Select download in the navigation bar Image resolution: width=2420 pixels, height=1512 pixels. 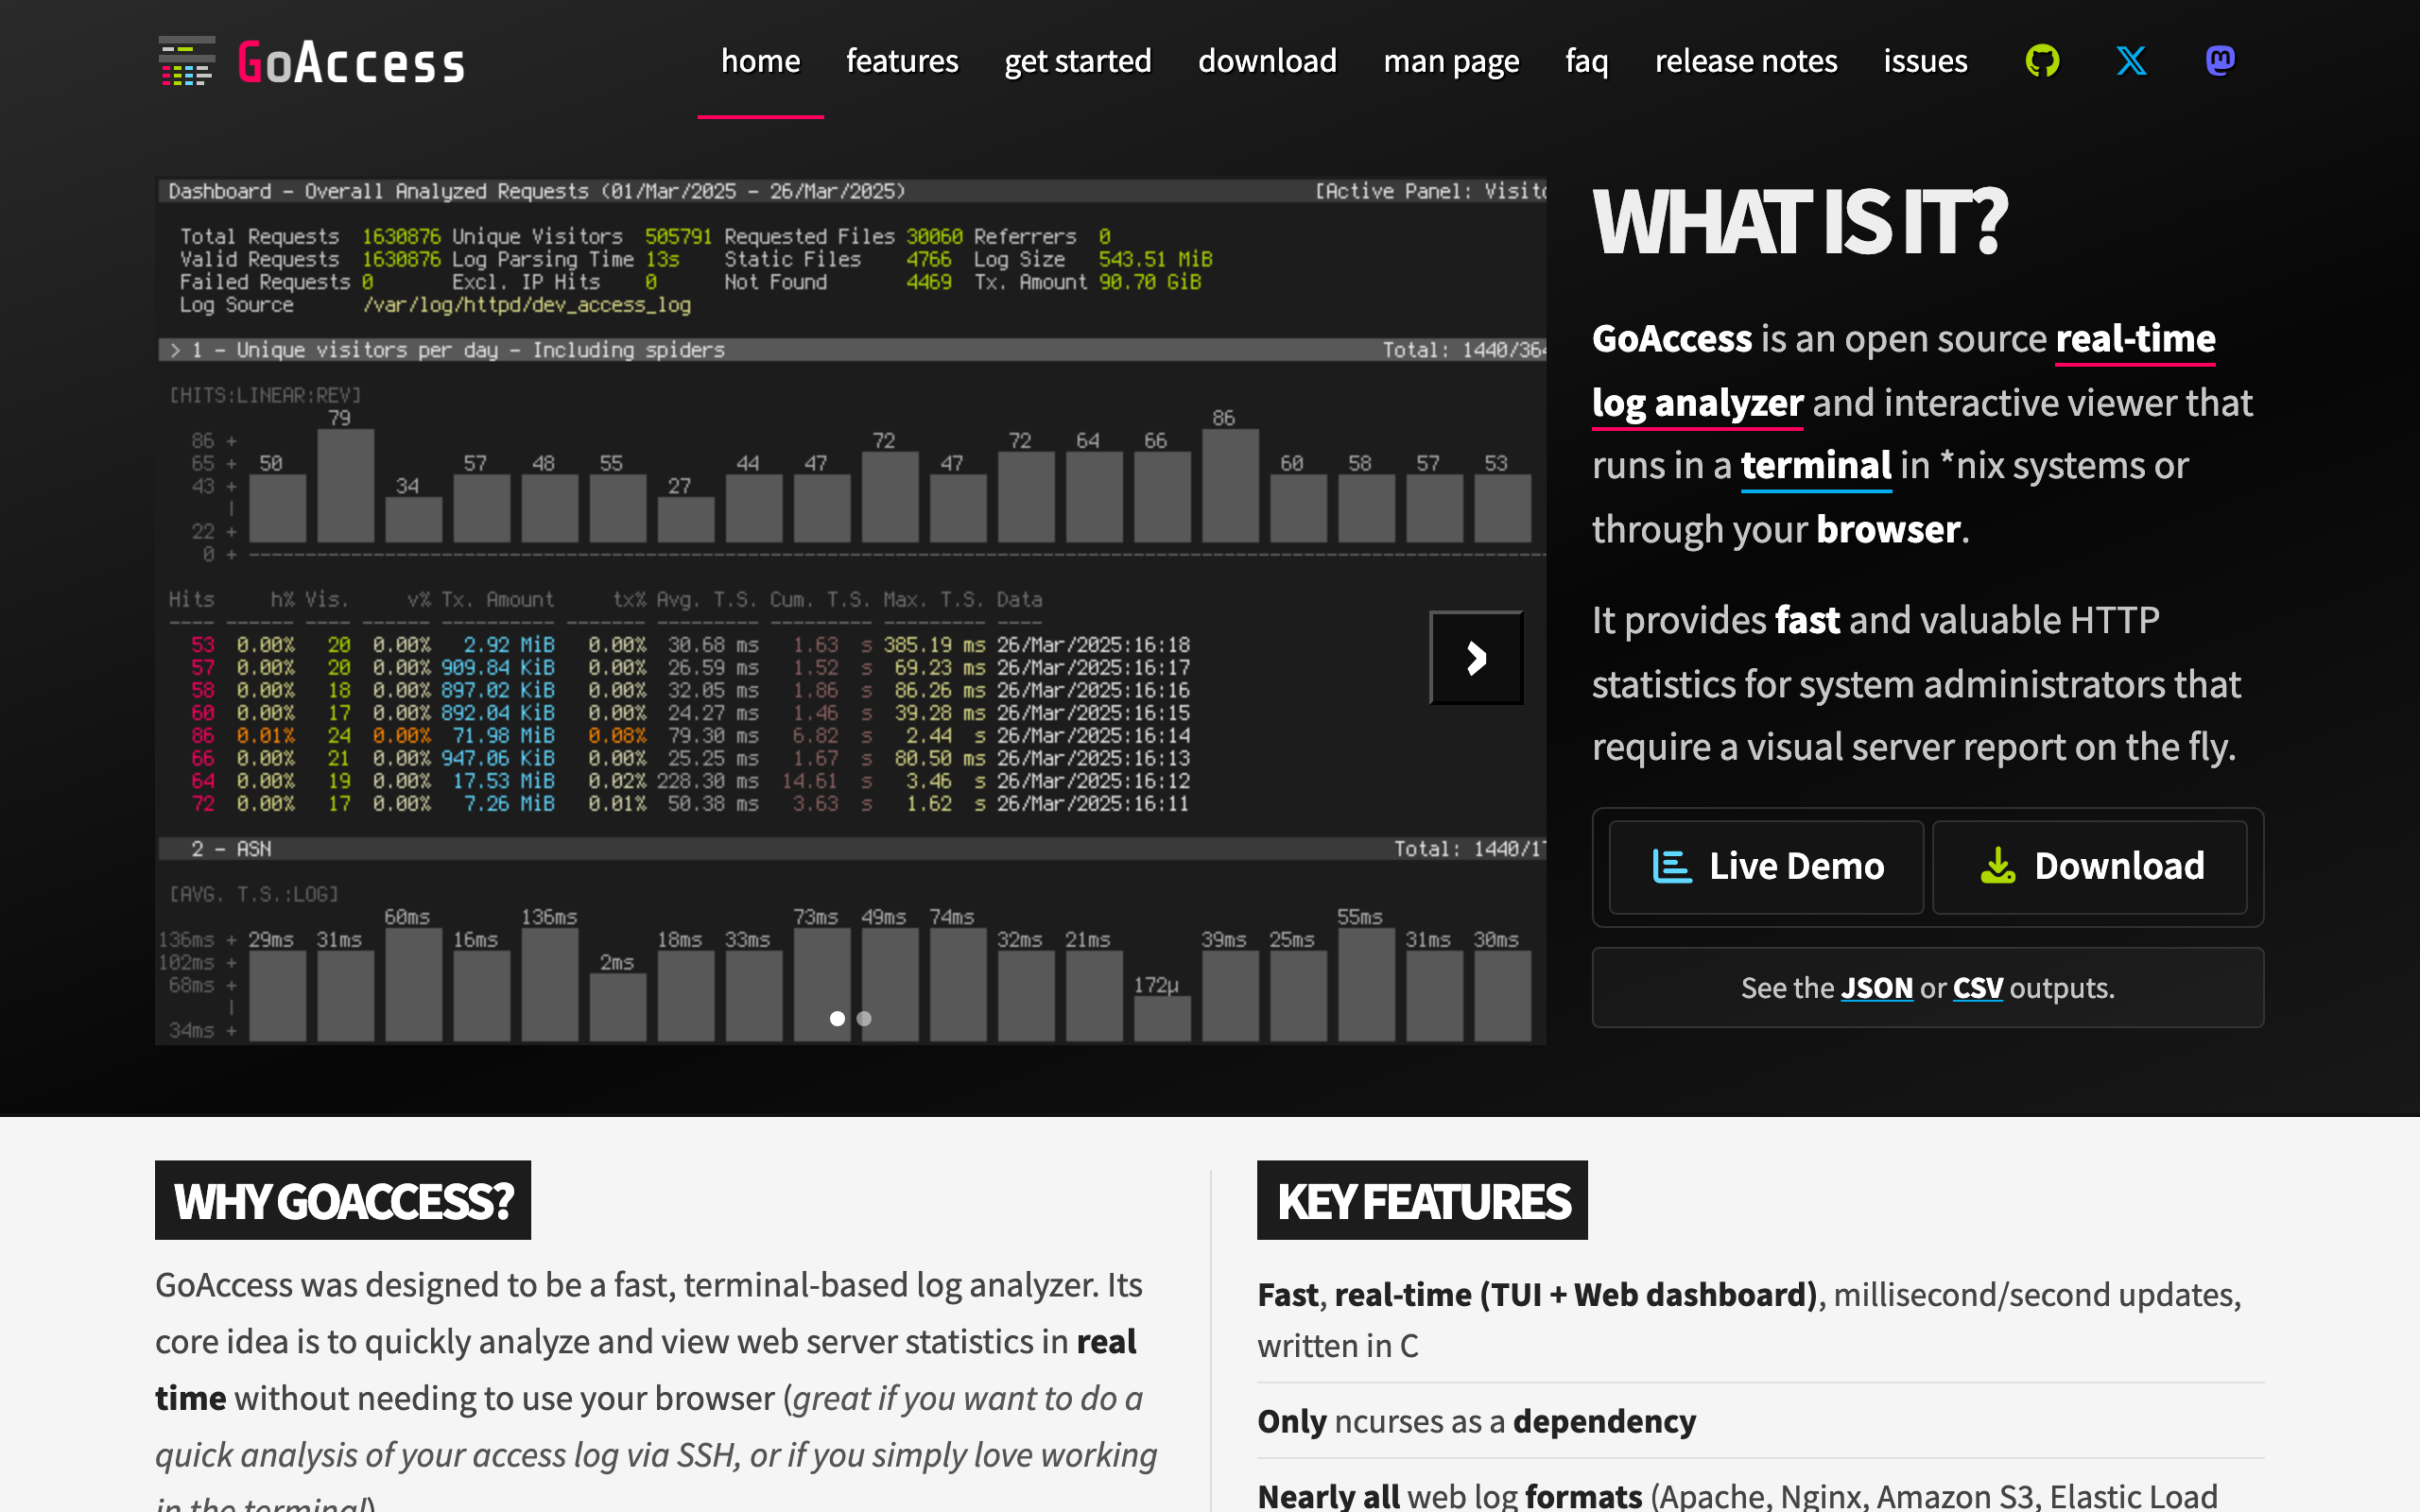tap(1267, 61)
